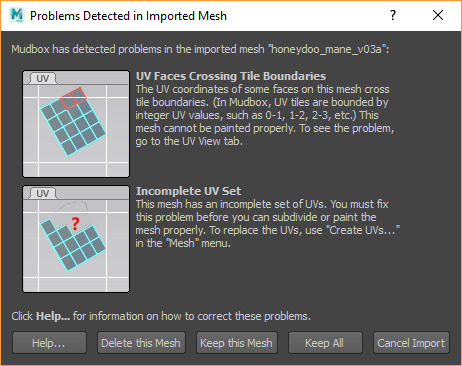Click the UV Faces Crossing Tile Boundaries thumbnail
The image size is (462, 366).
point(76,124)
